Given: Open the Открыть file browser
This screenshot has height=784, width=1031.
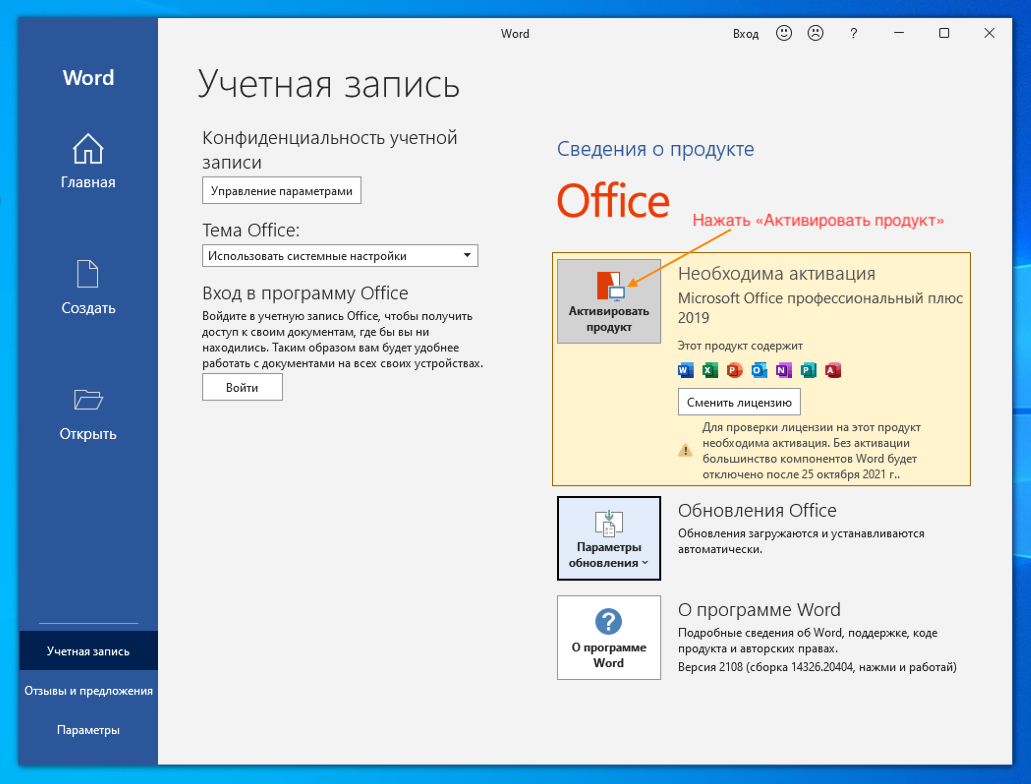Looking at the screenshot, I should point(88,414).
